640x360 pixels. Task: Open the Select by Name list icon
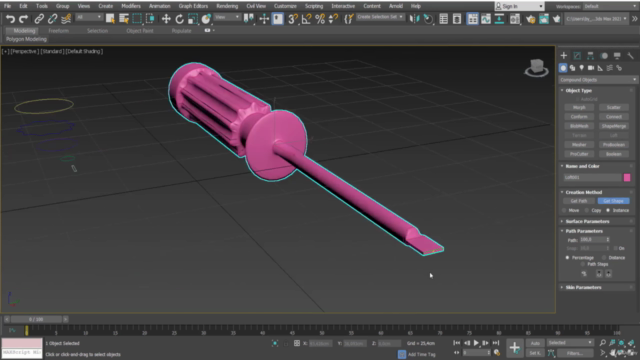pyautogui.click(x=124, y=19)
